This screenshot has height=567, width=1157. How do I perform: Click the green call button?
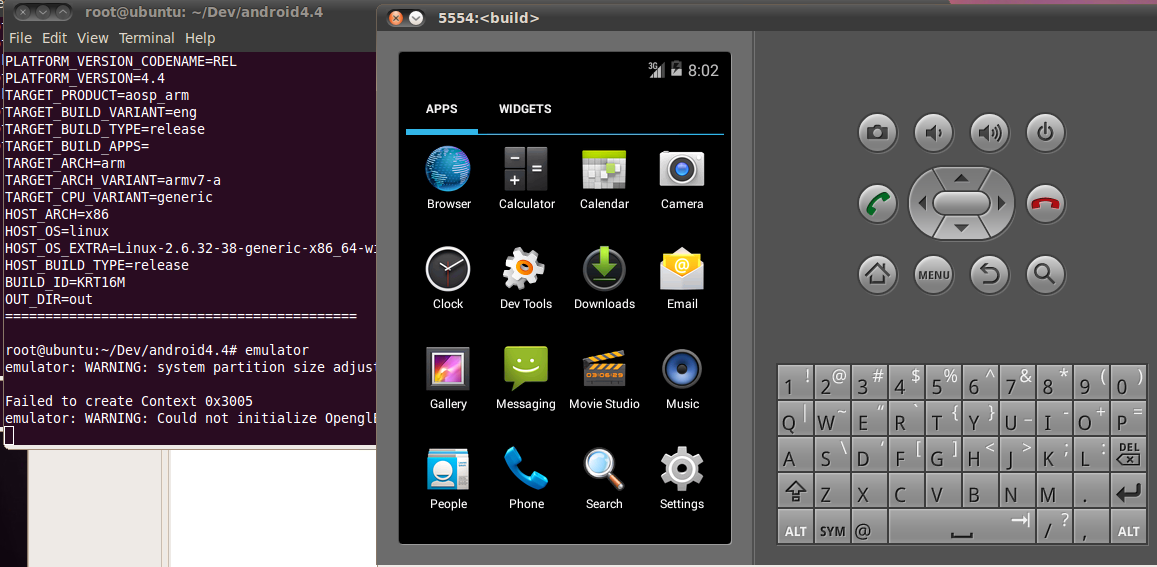tap(877, 204)
